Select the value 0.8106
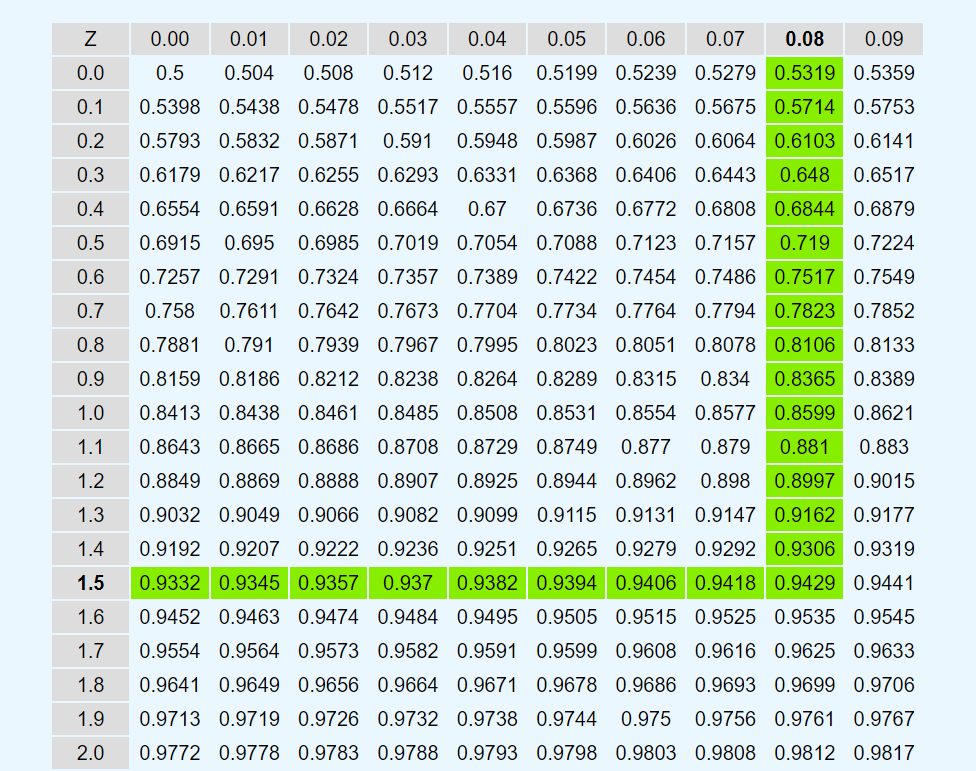976x771 pixels. (x=804, y=345)
